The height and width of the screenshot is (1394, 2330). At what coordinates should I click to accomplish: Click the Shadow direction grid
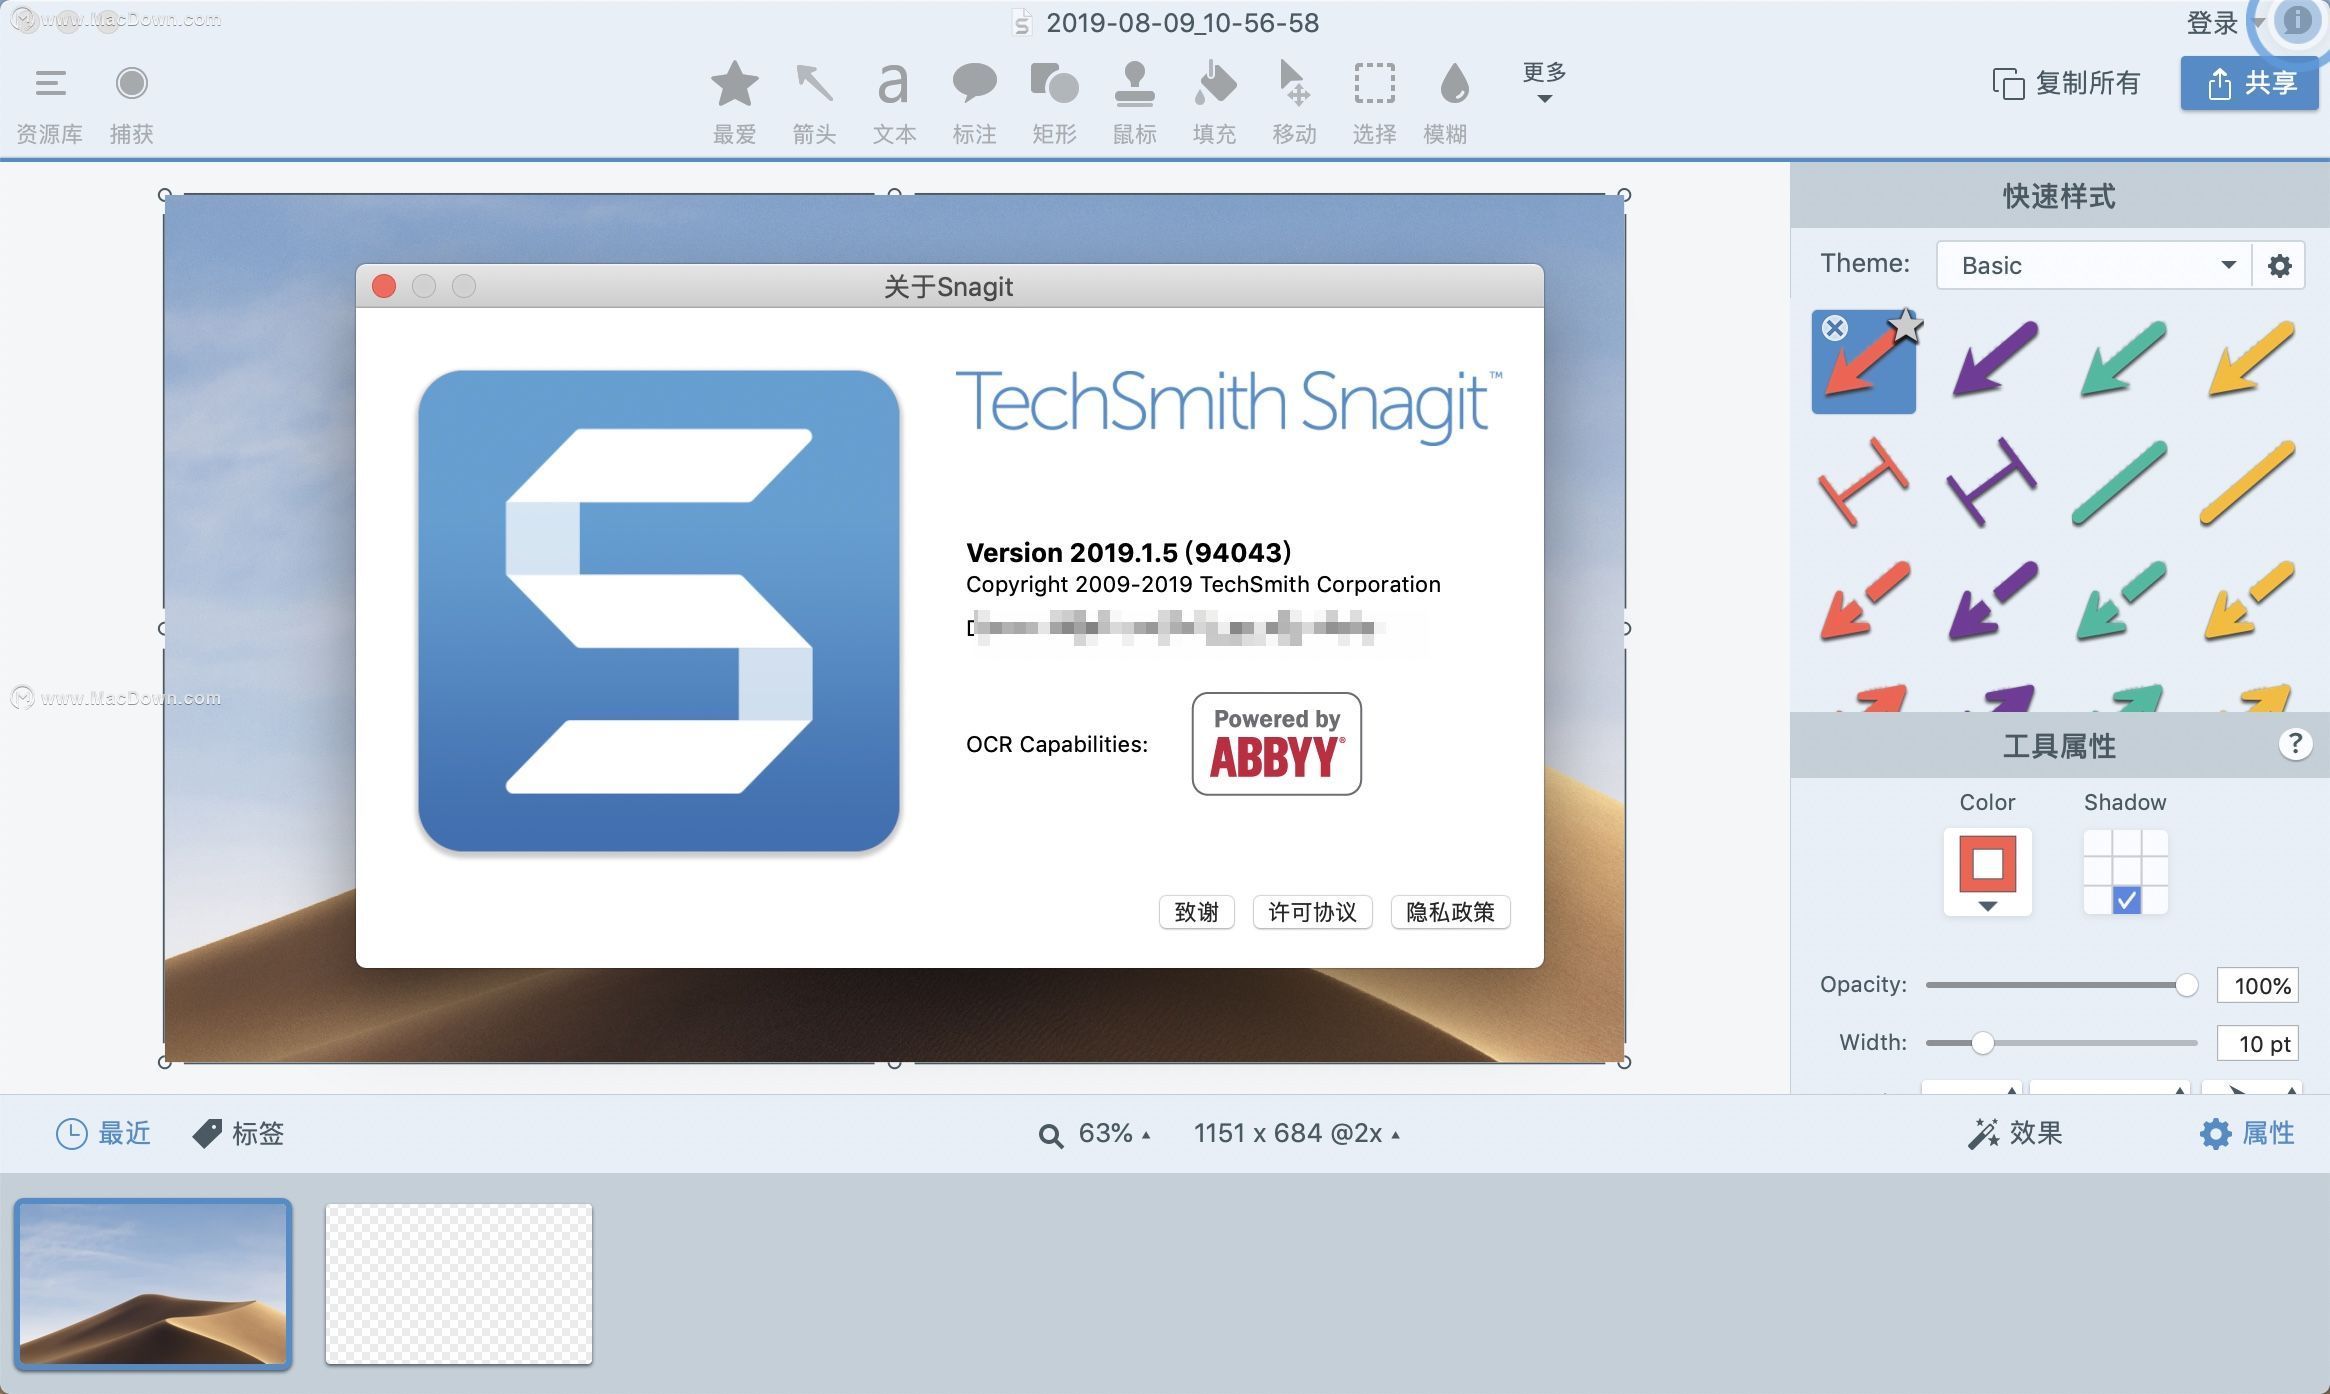point(2125,872)
